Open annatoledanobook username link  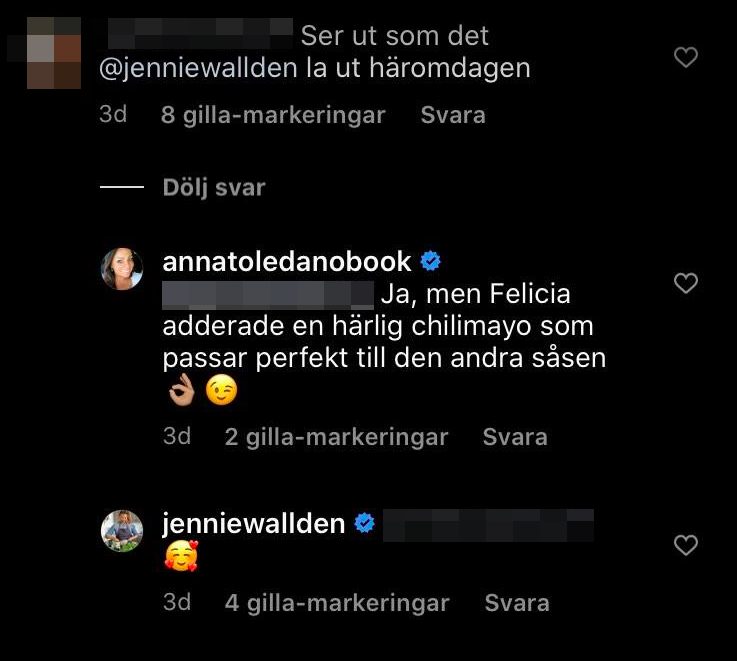pyautogui.click(x=287, y=261)
